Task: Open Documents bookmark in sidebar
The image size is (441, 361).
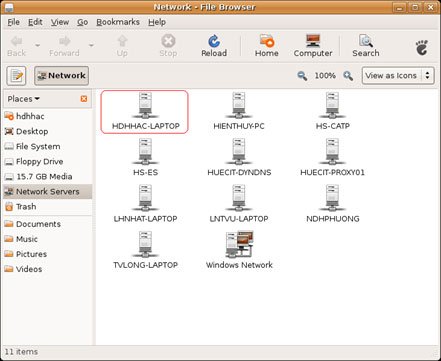Action: click(x=47, y=224)
